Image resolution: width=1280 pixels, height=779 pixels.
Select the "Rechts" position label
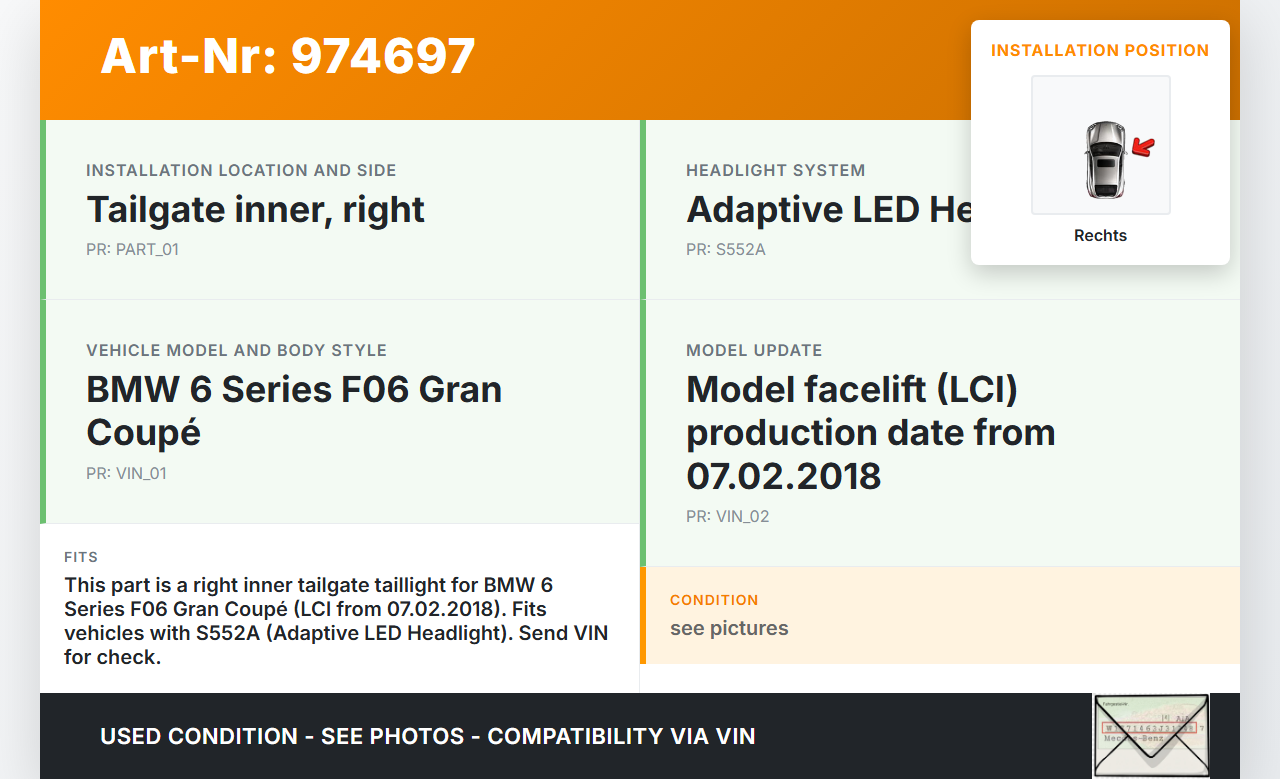click(x=1100, y=236)
